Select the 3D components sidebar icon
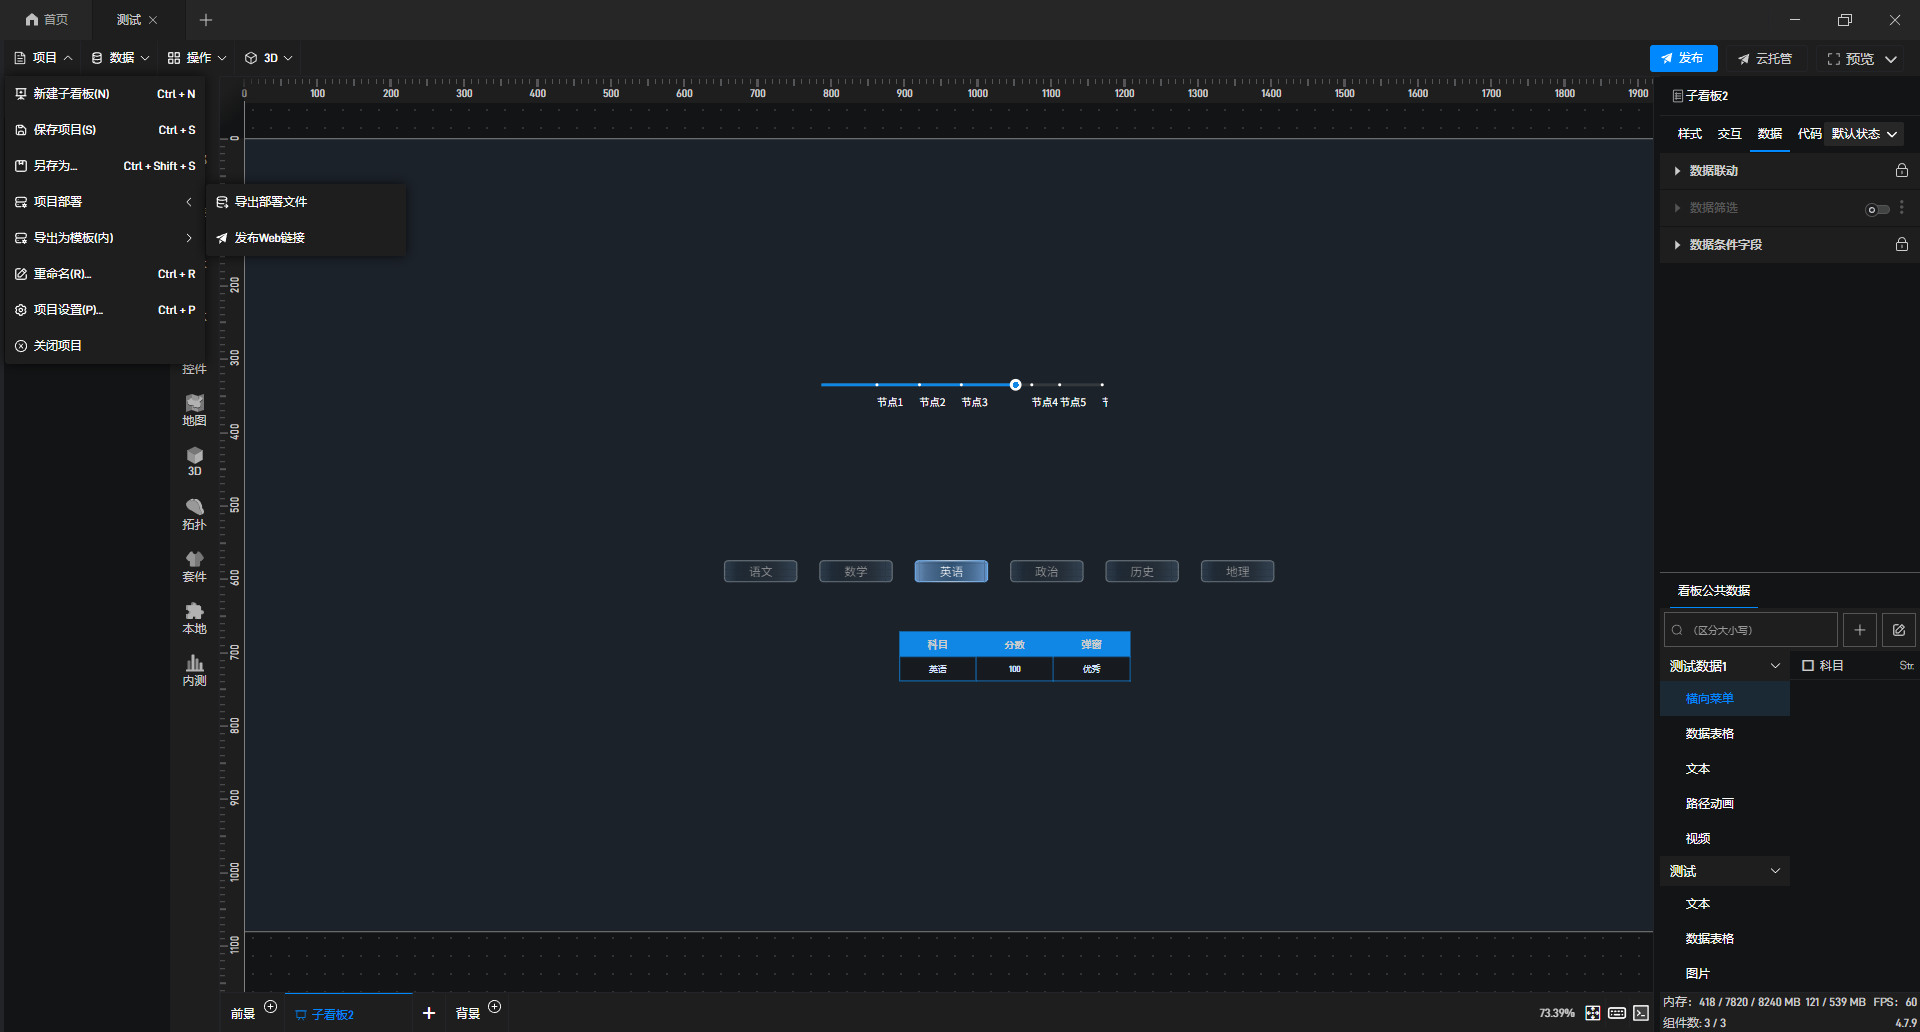The width and height of the screenshot is (1920, 1032). [194, 462]
